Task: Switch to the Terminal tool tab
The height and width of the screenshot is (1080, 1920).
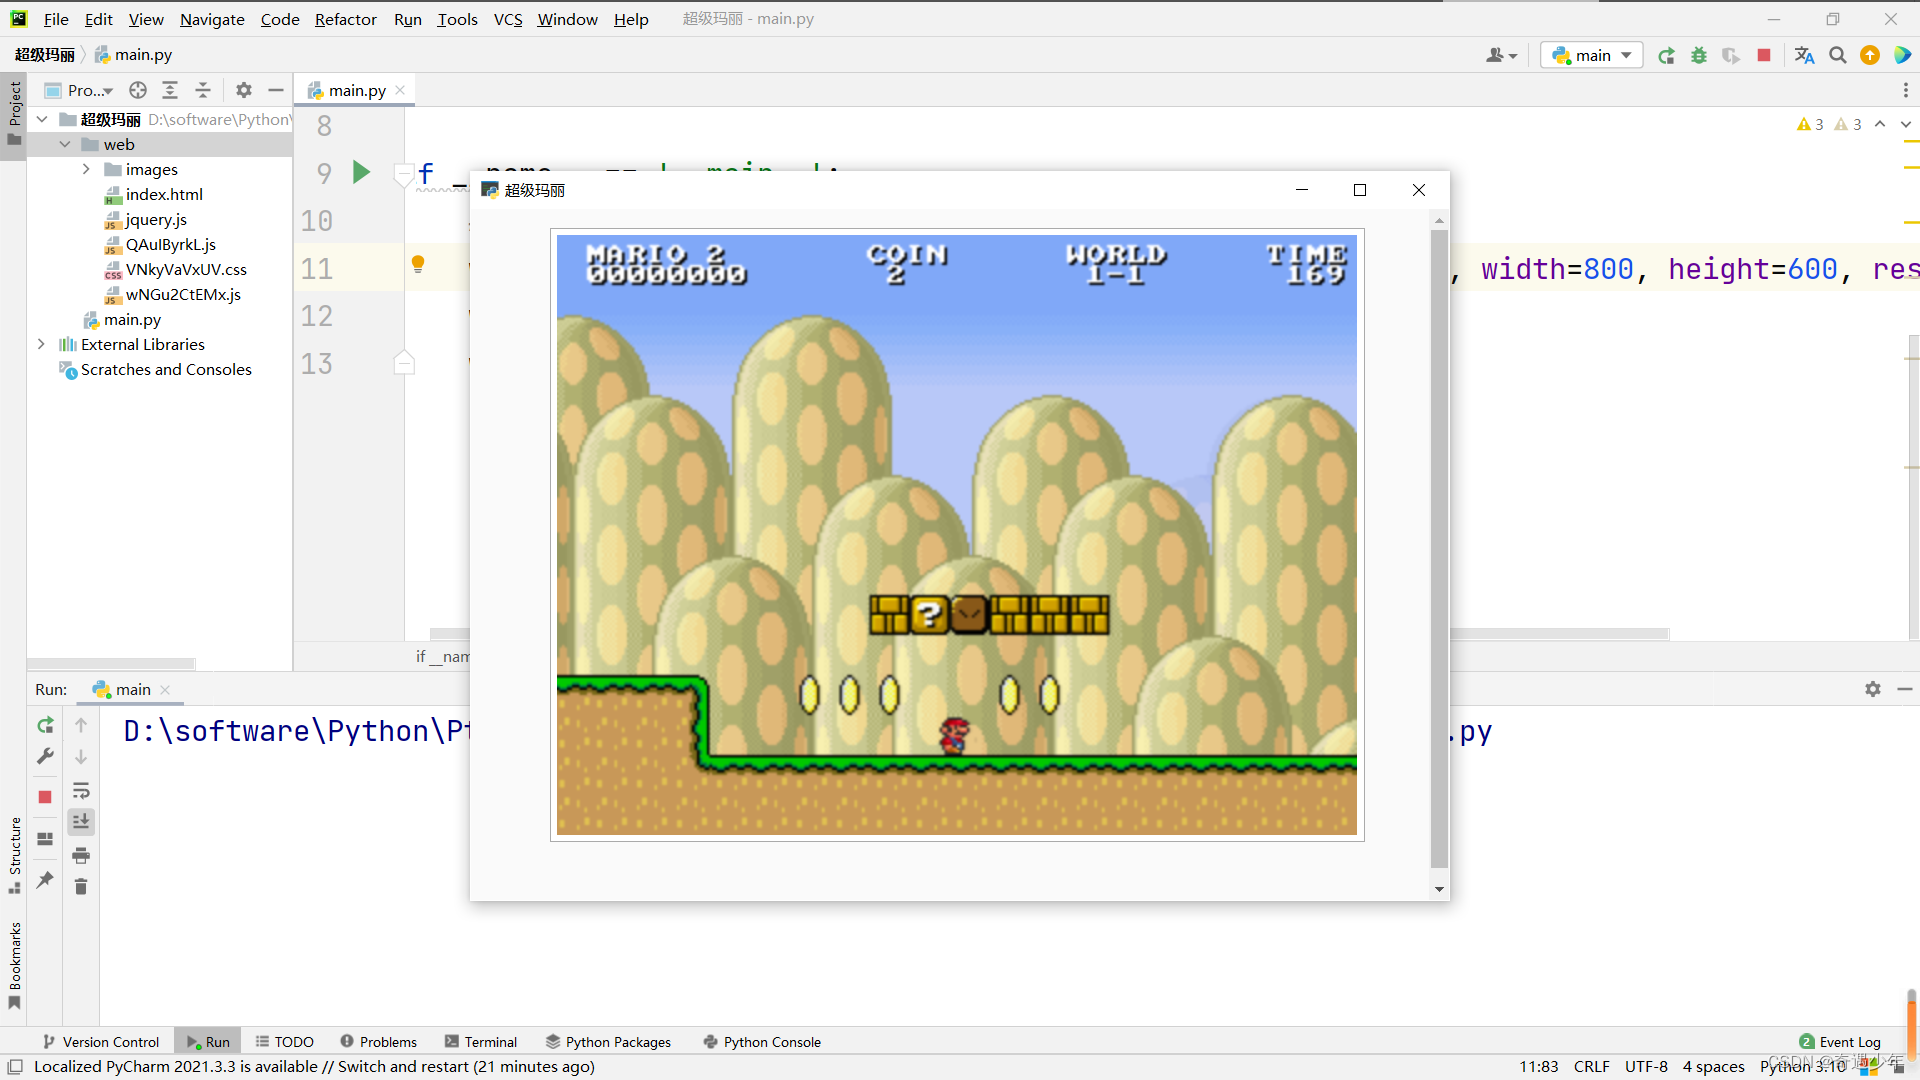Action: click(x=481, y=1042)
